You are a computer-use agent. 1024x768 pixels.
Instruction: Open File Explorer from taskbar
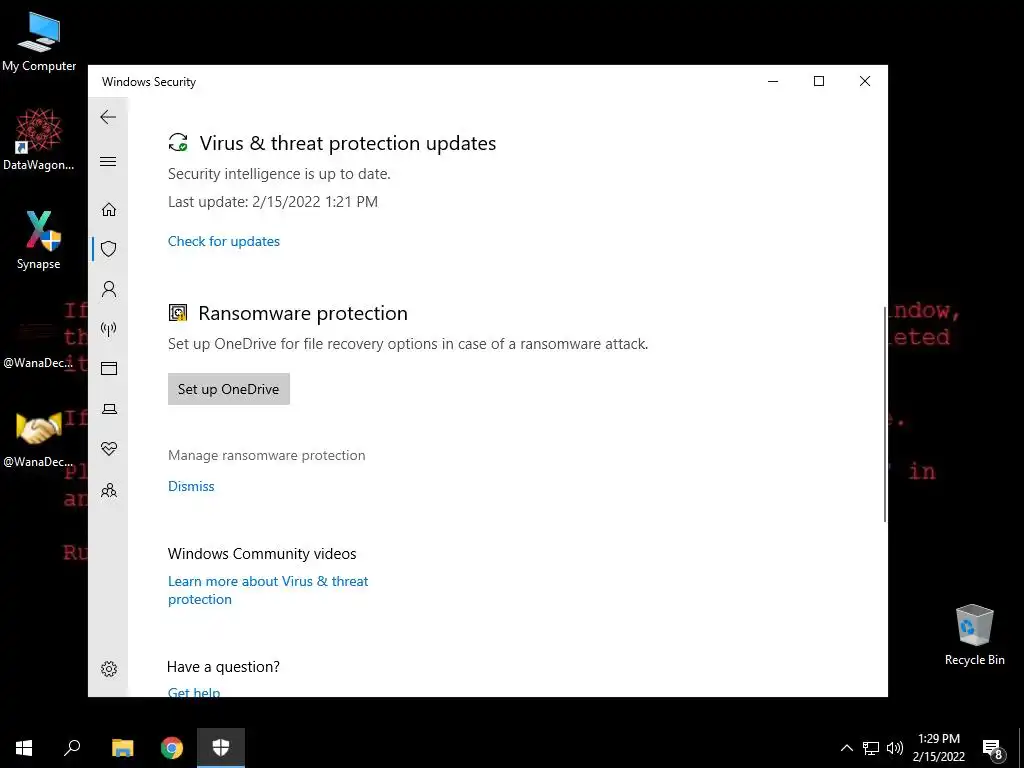pyautogui.click(x=122, y=748)
